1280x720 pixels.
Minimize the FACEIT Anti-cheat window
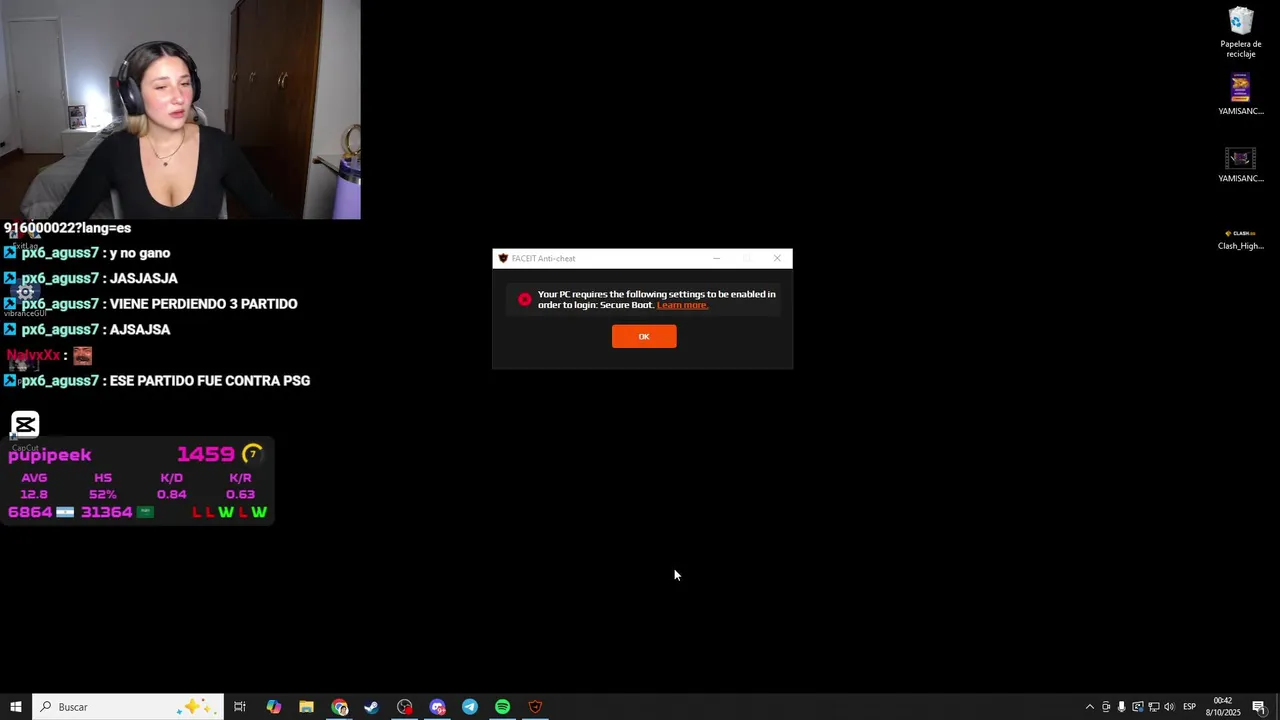[x=716, y=258]
